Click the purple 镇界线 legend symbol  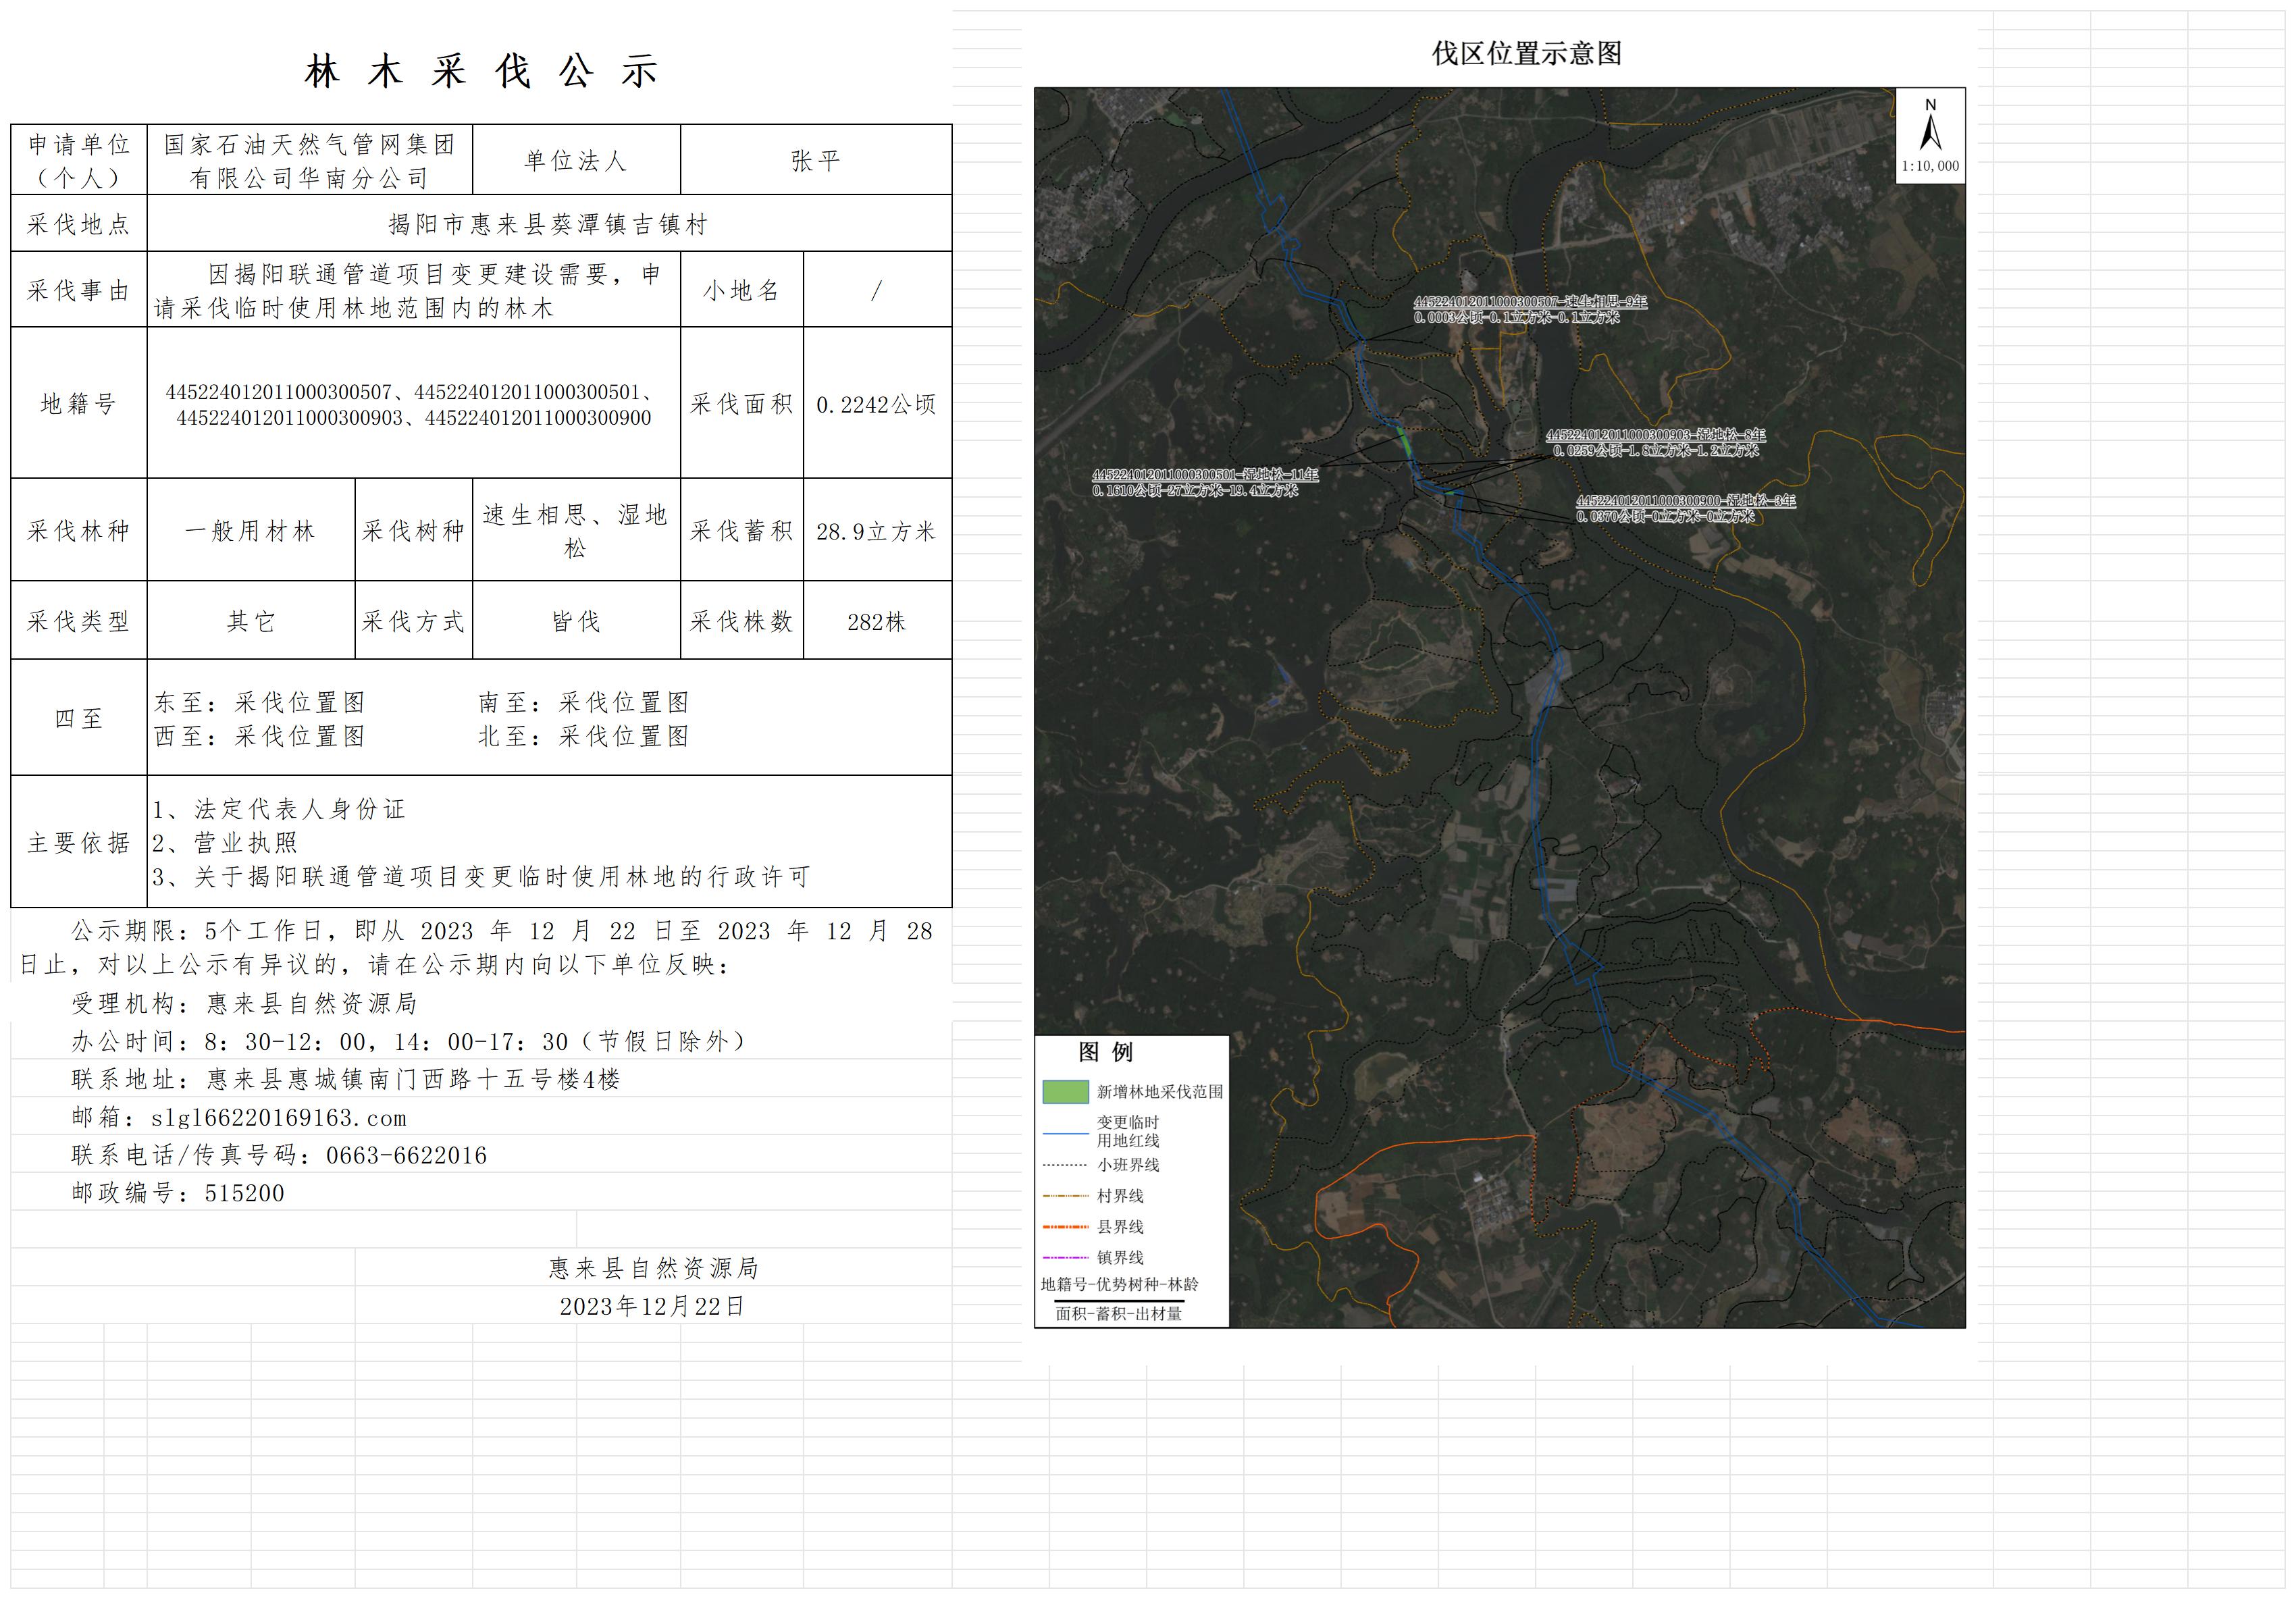(1065, 1258)
